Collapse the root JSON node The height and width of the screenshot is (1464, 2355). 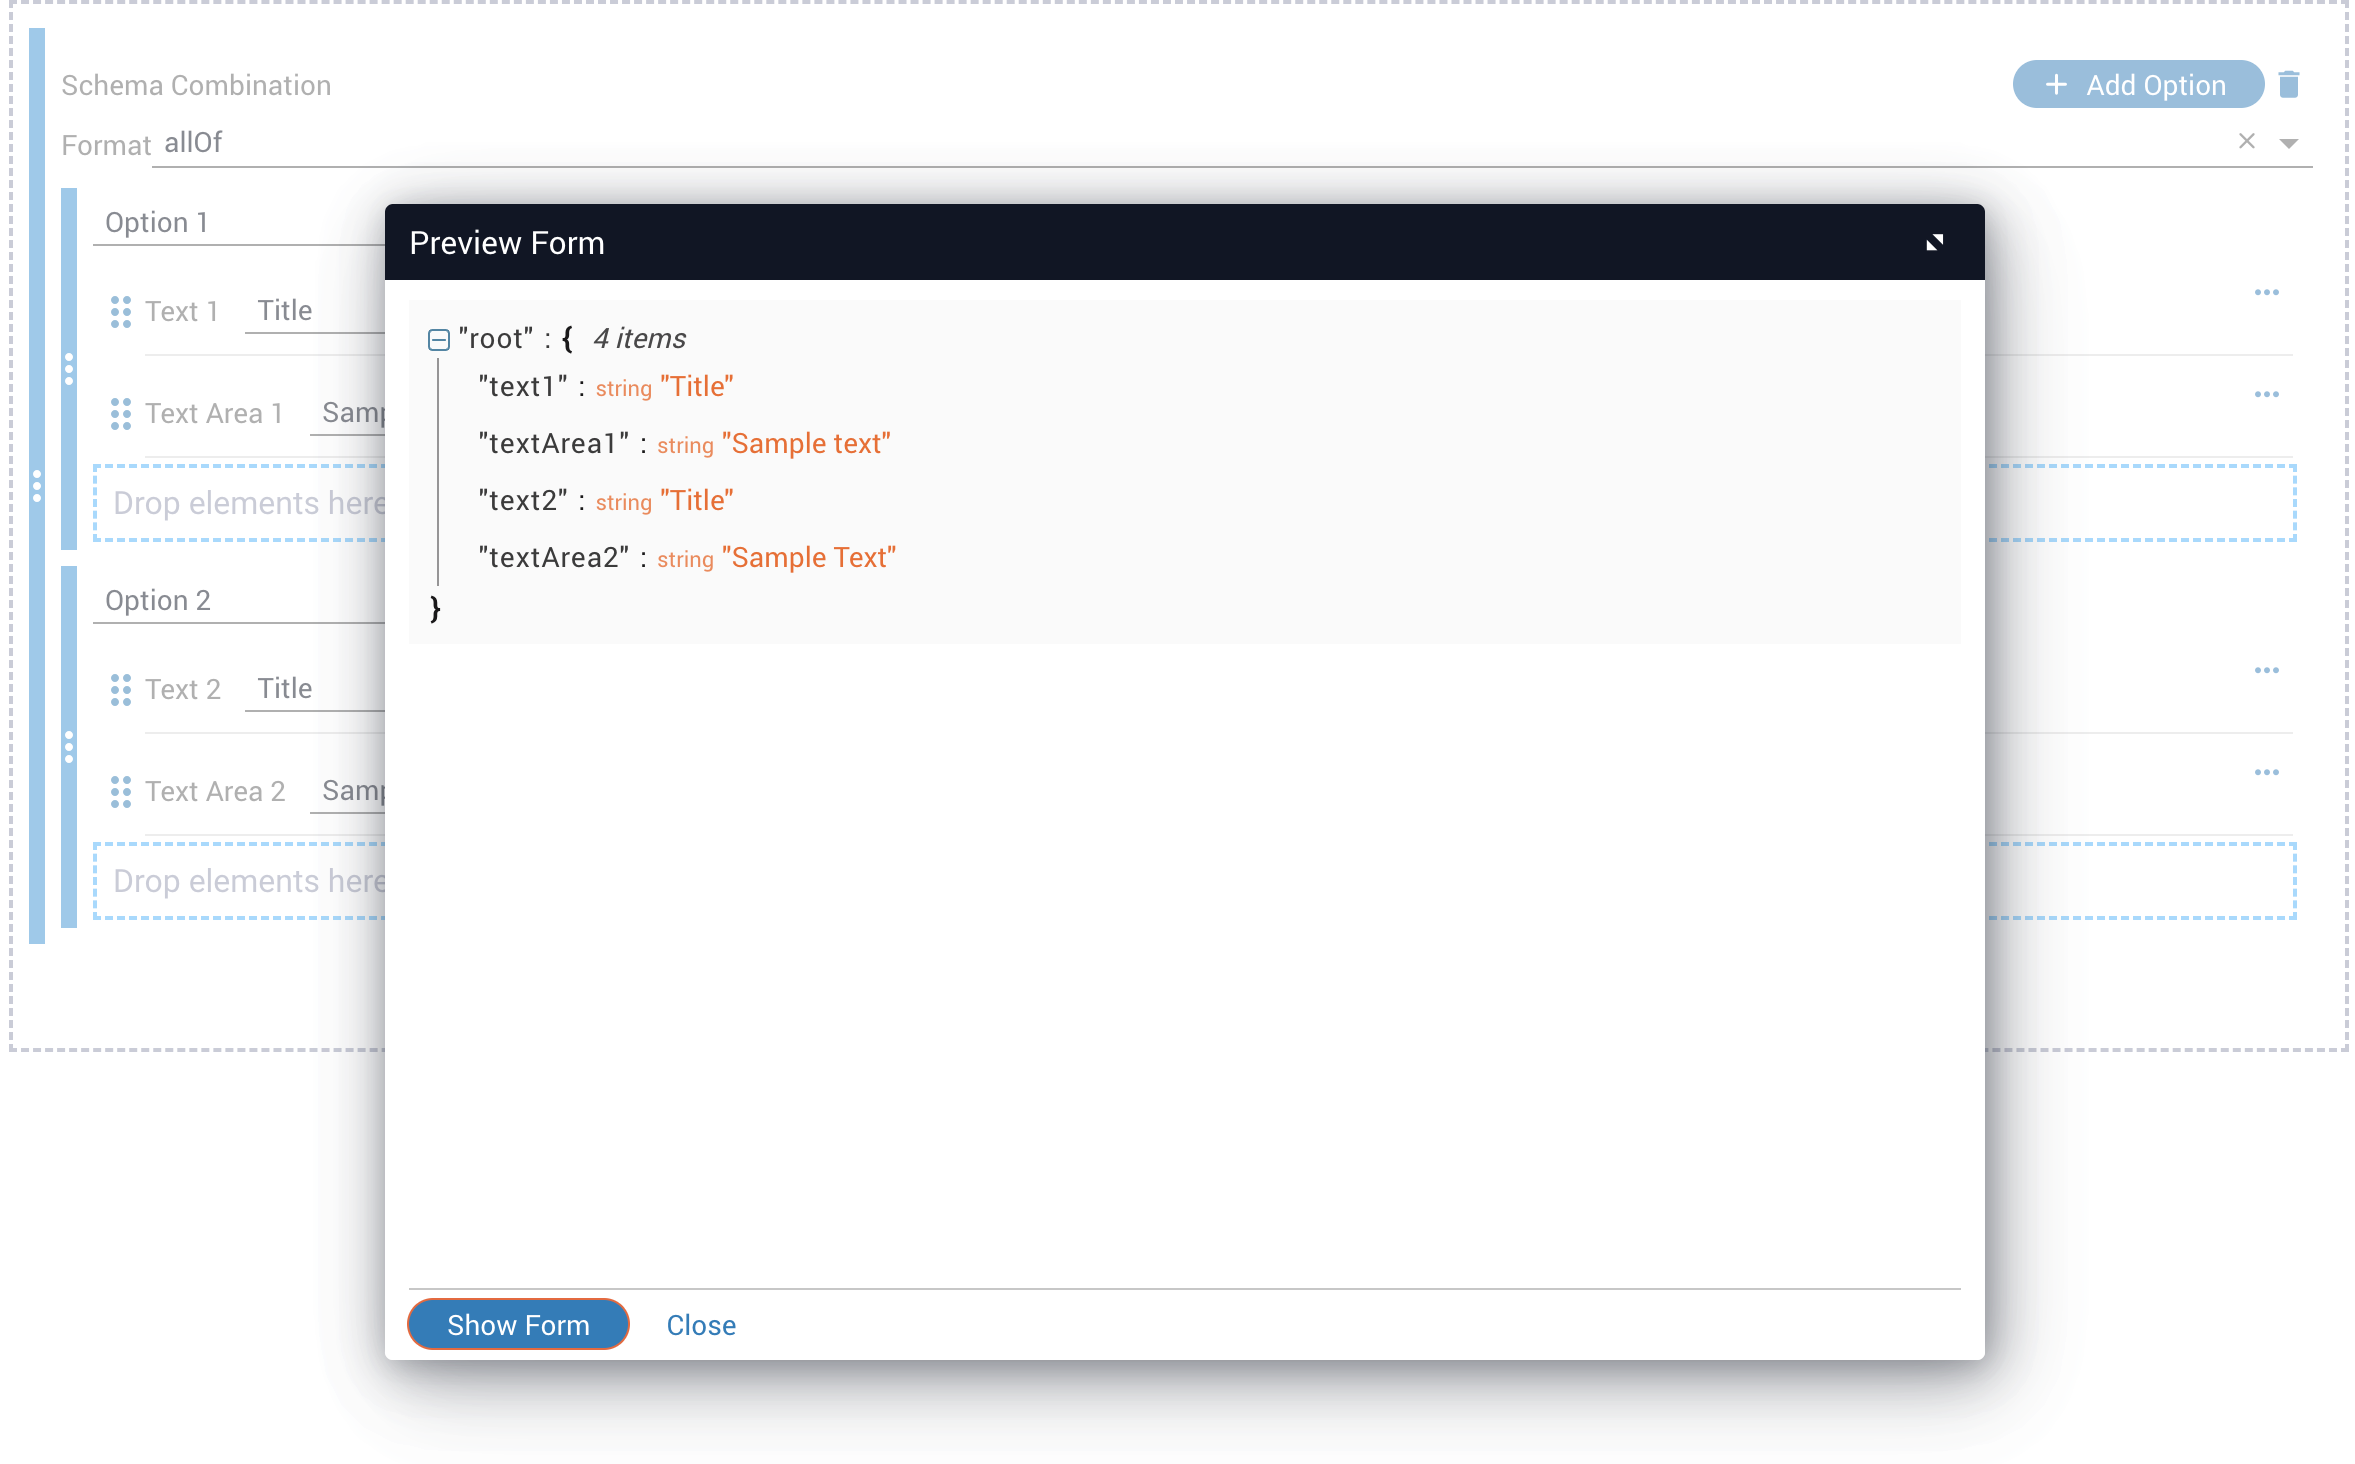tap(438, 340)
